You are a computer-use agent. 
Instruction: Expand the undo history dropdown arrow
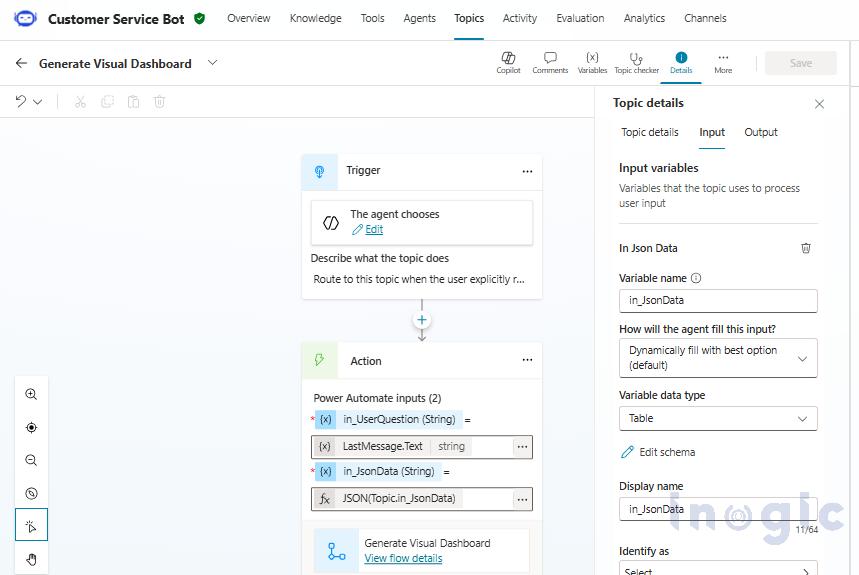point(38,102)
